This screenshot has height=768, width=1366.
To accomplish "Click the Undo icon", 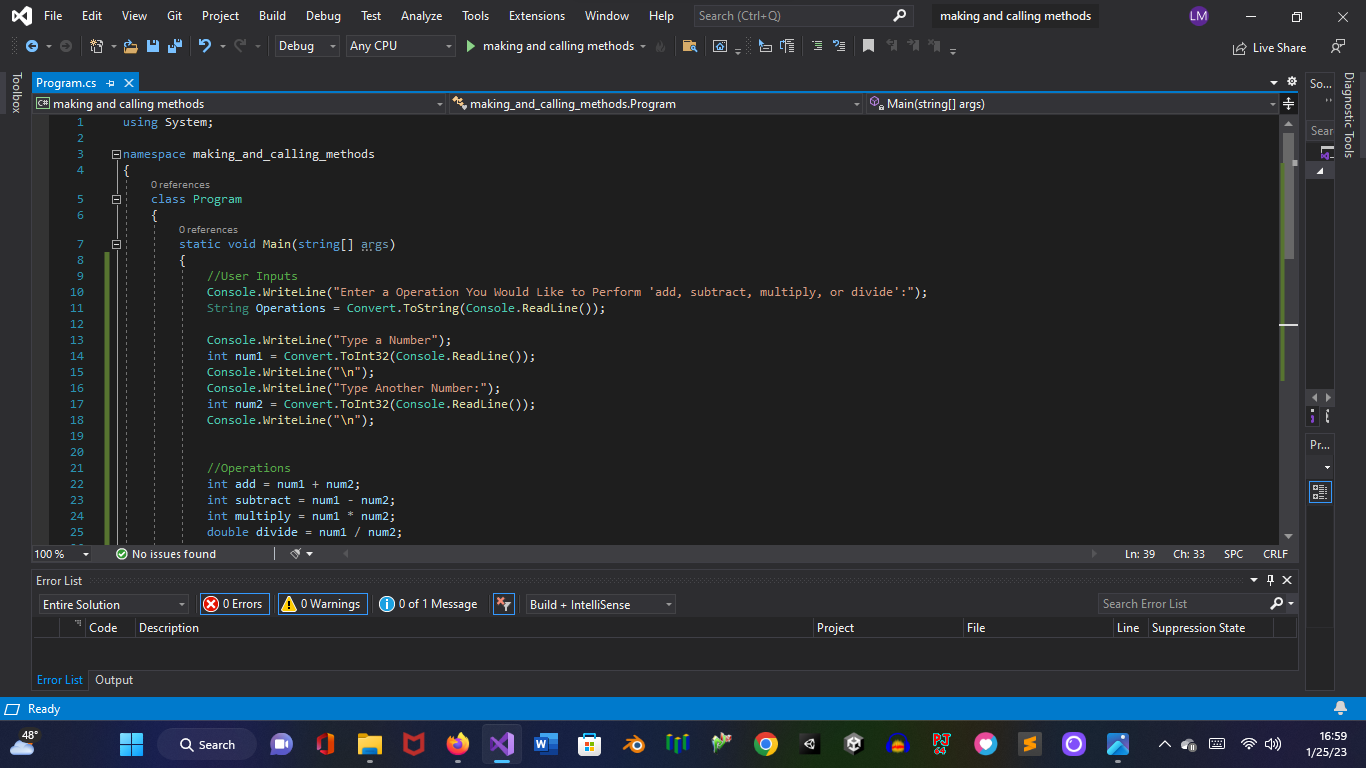I will click(205, 46).
